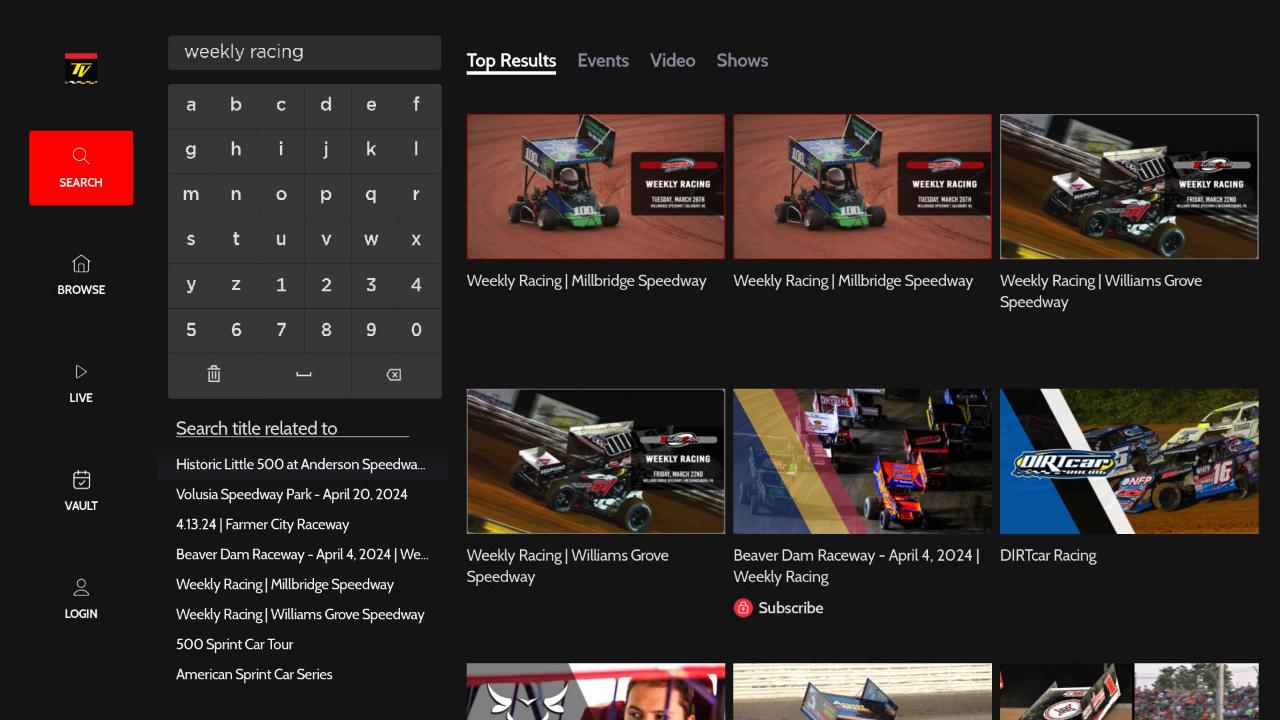Select suggestion Weekly Racing | Williams Grove Speedway
The height and width of the screenshot is (720, 1280).
(300, 614)
